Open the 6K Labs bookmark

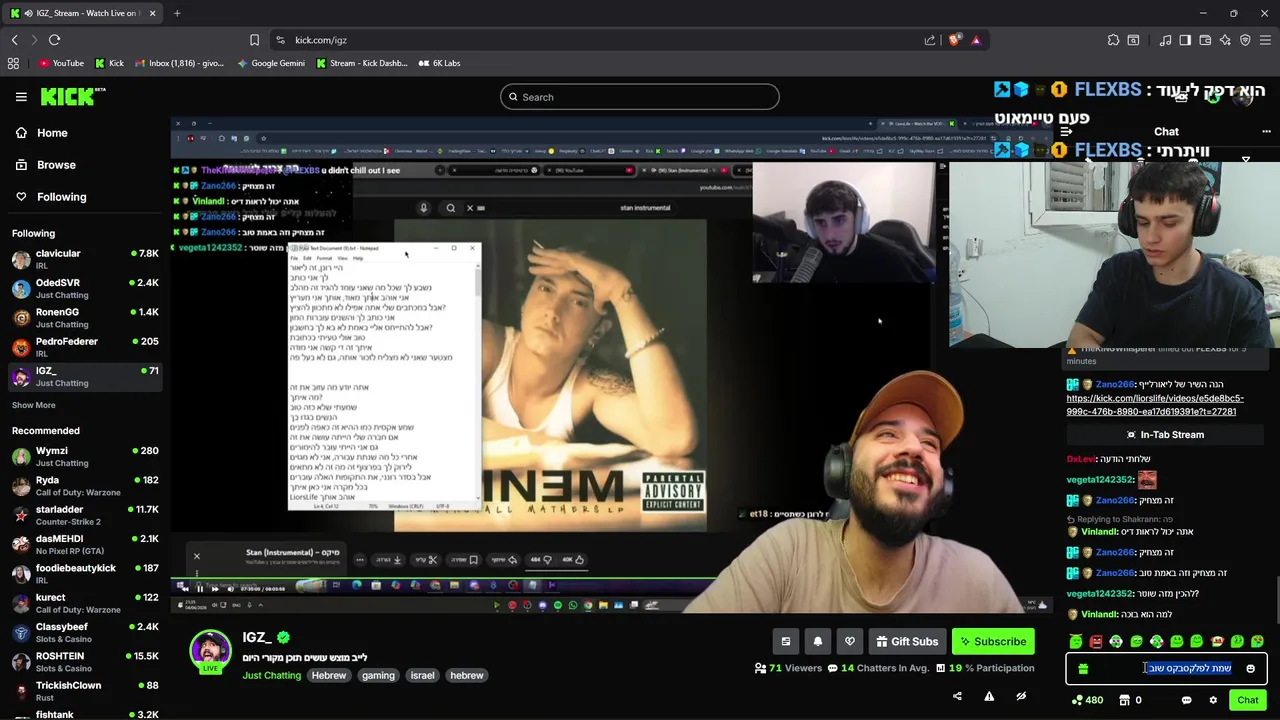coord(439,63)
